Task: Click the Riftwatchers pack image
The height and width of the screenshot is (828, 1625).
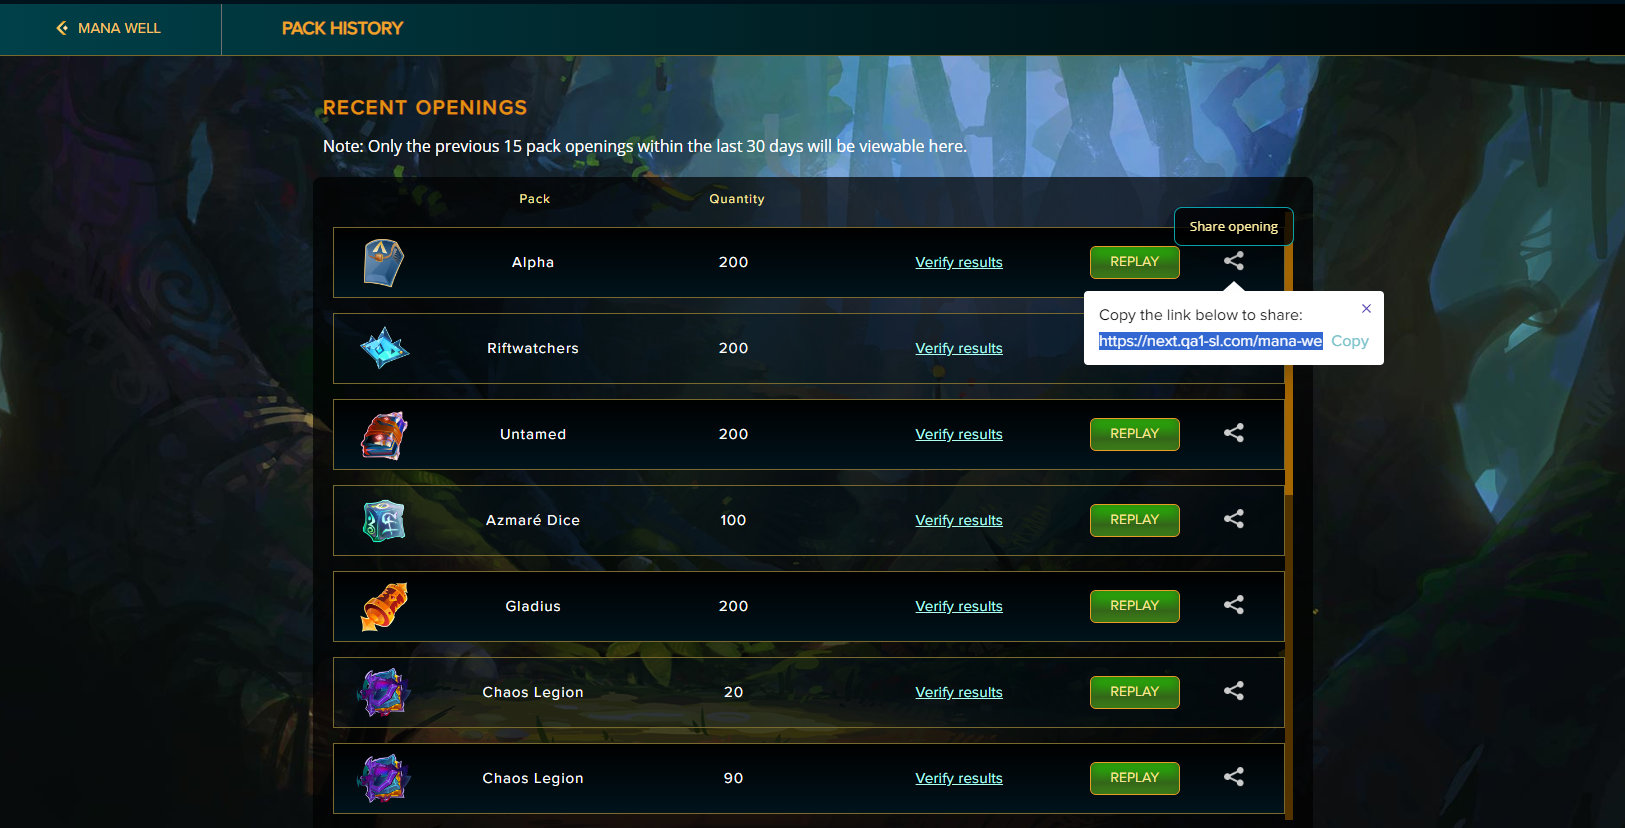Action: (x=384, y=348)
